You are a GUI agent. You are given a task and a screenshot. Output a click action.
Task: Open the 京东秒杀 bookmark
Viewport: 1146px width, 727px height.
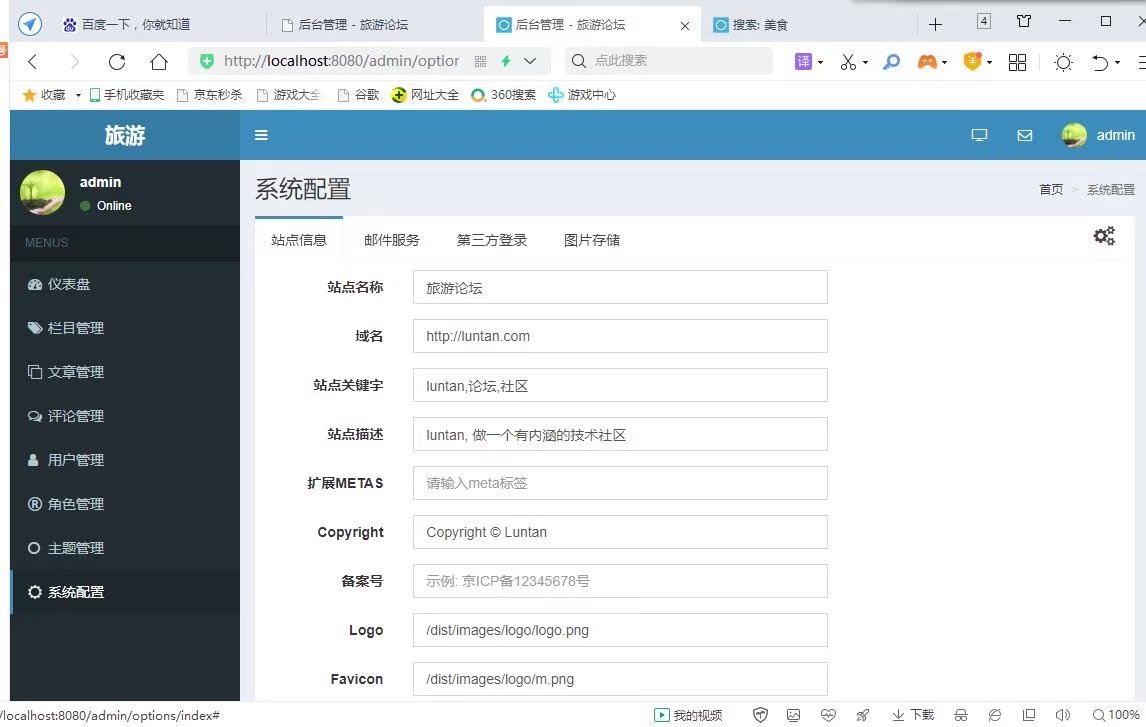(209, 95)
